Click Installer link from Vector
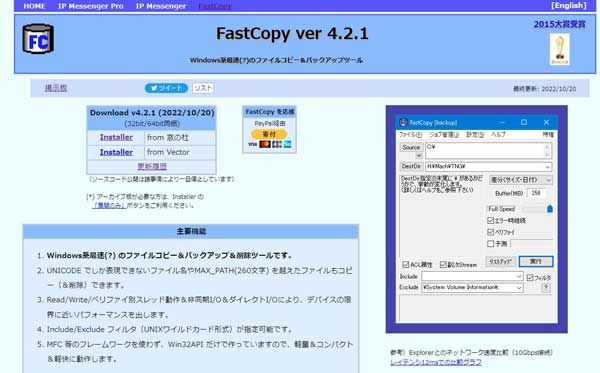The image size is (600, 373). pyautogui.click(x=116, y=152)
